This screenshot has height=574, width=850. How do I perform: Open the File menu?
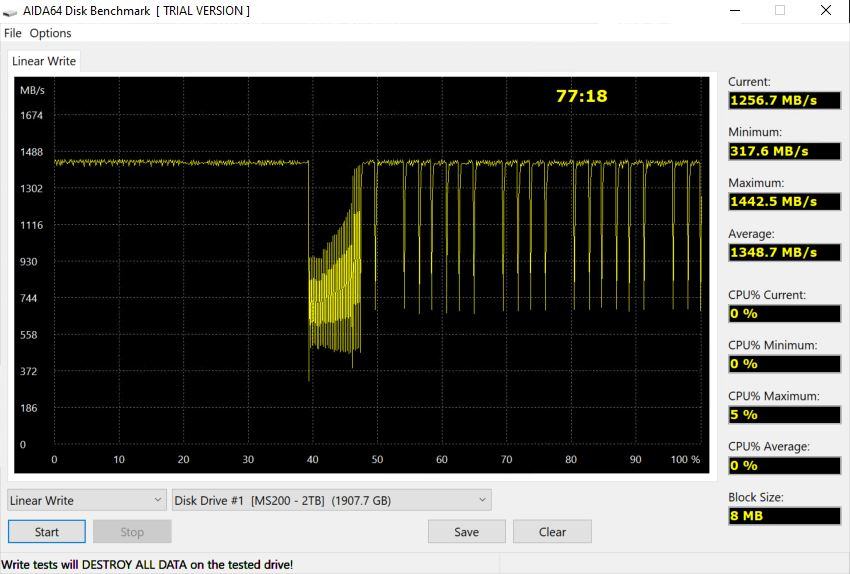(12, 33)
